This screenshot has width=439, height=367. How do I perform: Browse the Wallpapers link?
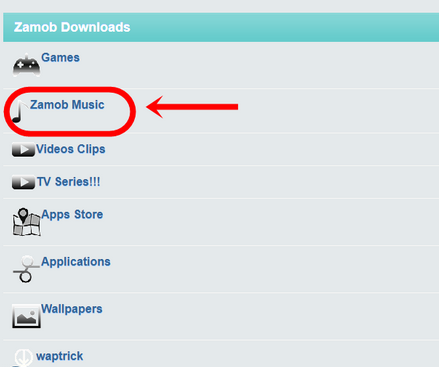click(x=72, y=309)
